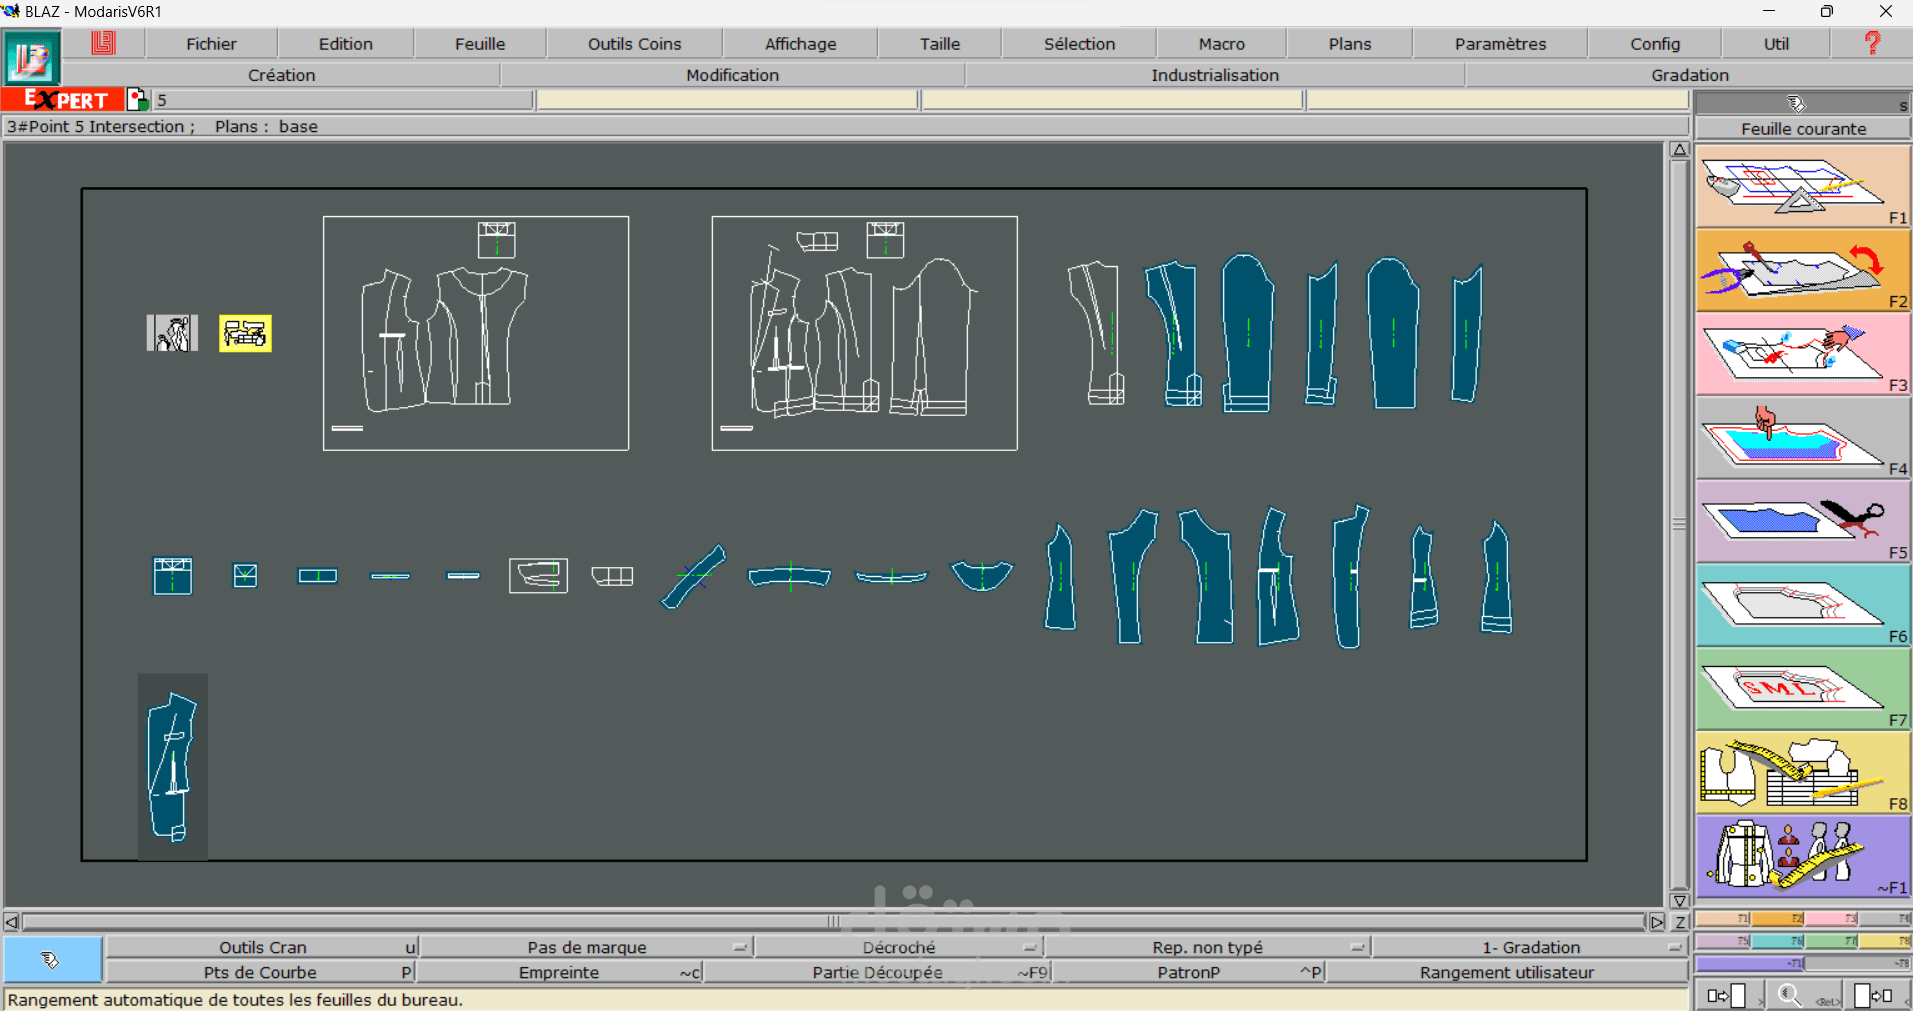Viewport: 1913px width, 1011px height.
Task: Select the F4 finition toolbox icon
Action: 1802,438
